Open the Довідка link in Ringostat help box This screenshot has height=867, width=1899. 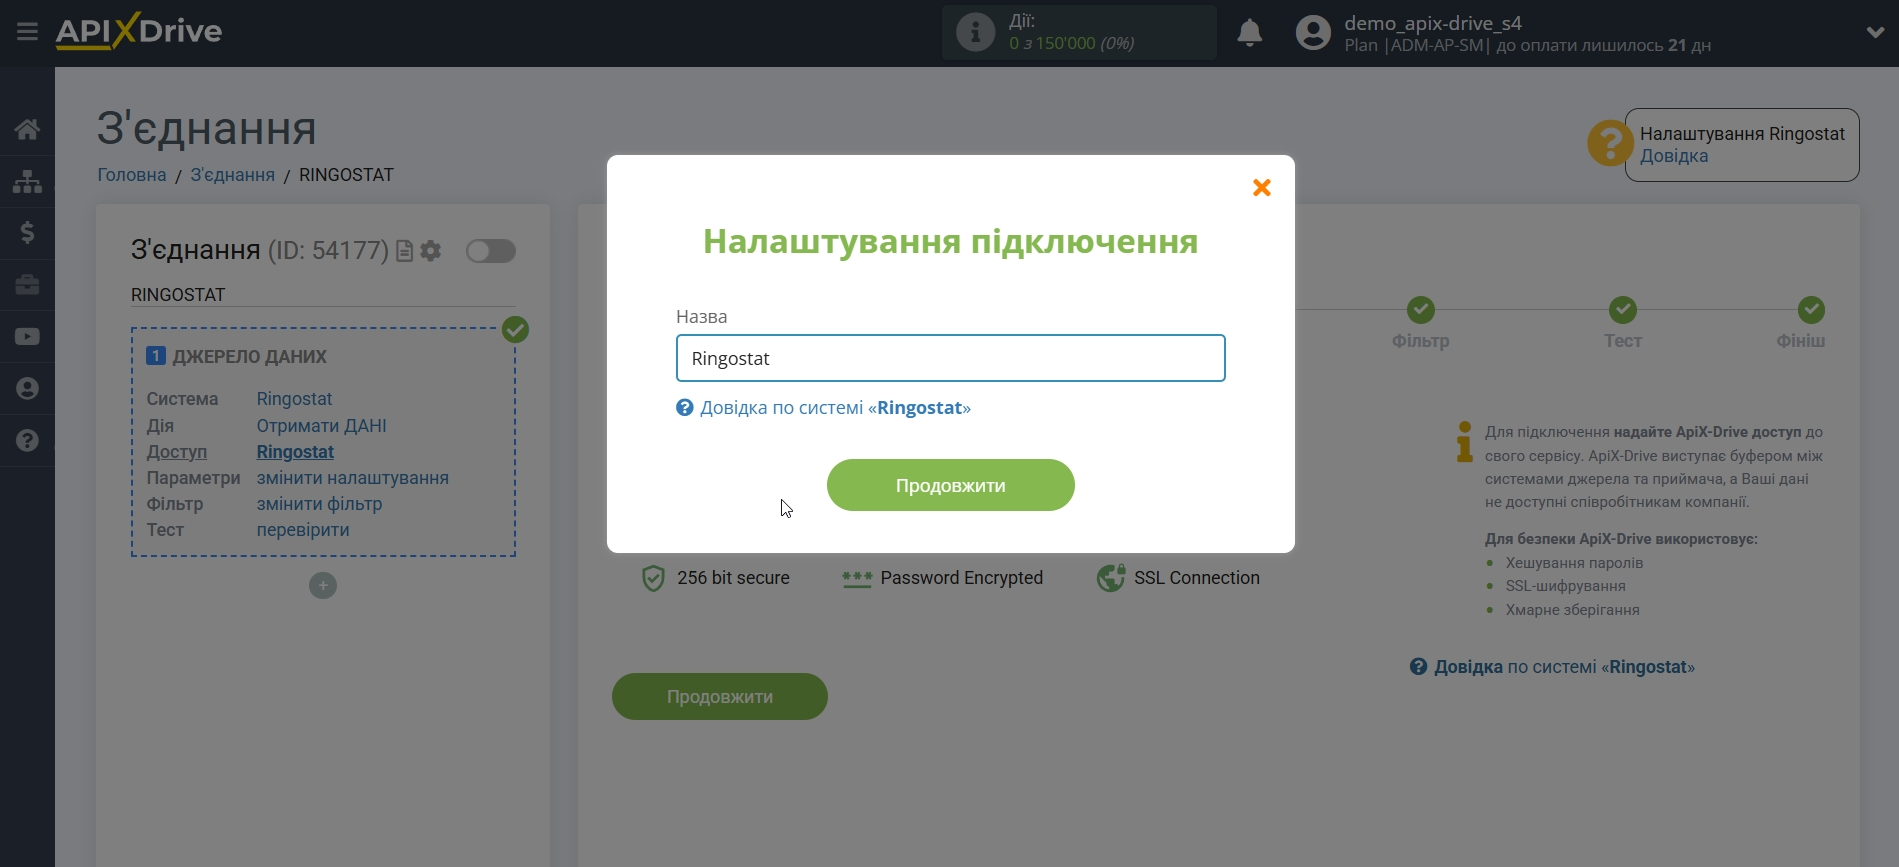pyautogui.click(x=1674, y=156)
